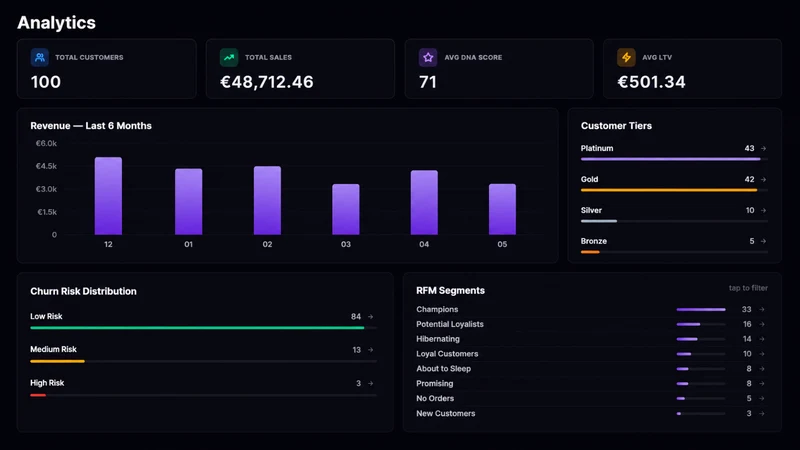
Task: Select the Platinum tier label
Action: [596, 148]
